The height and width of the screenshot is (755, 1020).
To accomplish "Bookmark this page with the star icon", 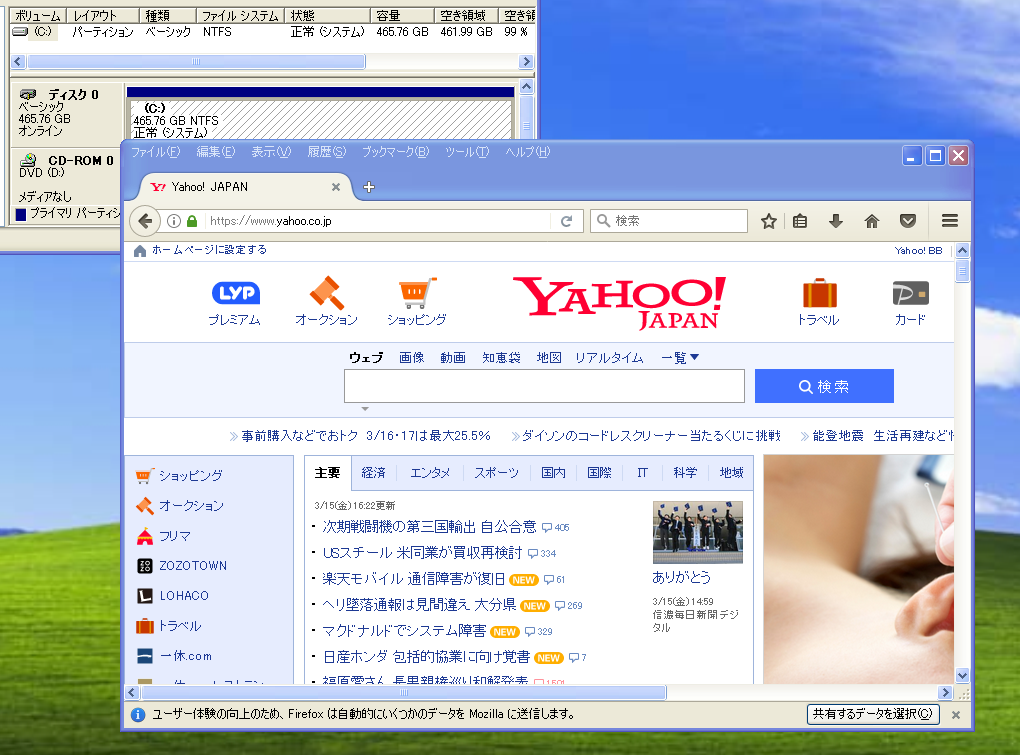I will tap(769, 220).
